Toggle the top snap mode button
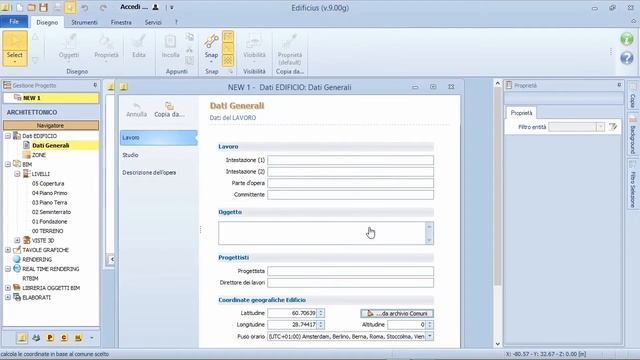 pos(228,37)
